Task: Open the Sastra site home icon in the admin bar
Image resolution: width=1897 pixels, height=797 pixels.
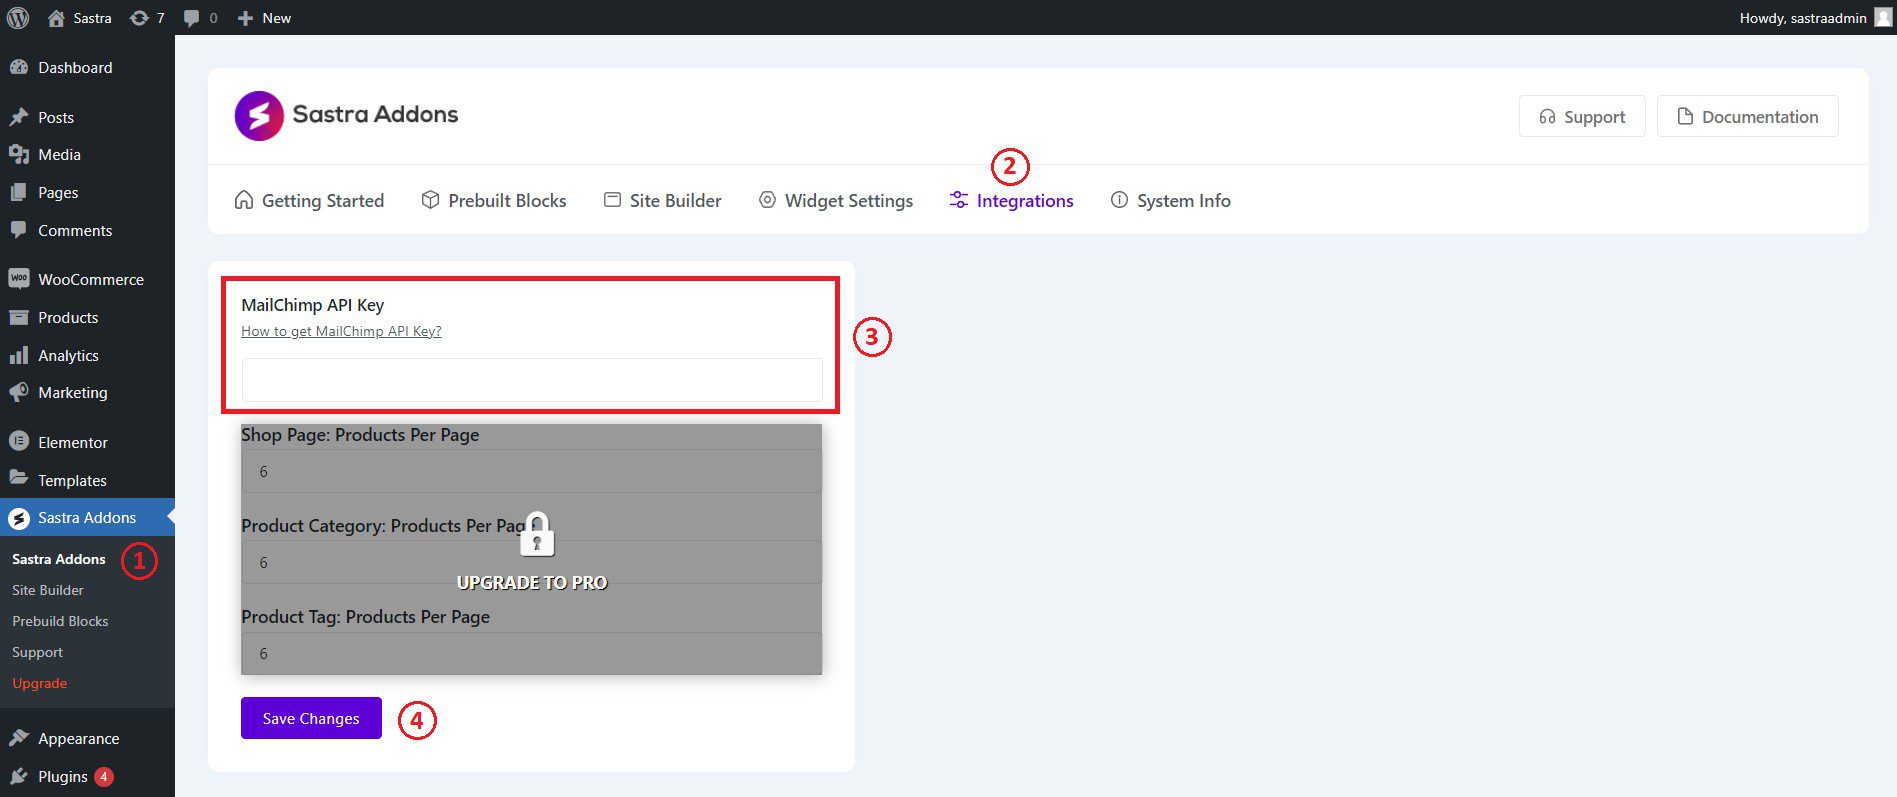Action: (56, 18)
